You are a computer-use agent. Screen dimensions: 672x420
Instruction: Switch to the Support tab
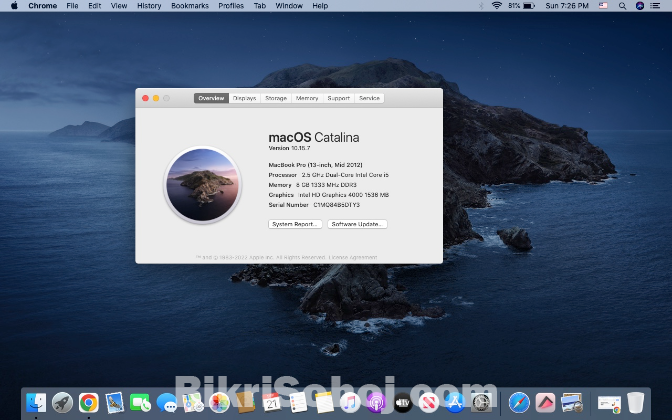point(339,98)
